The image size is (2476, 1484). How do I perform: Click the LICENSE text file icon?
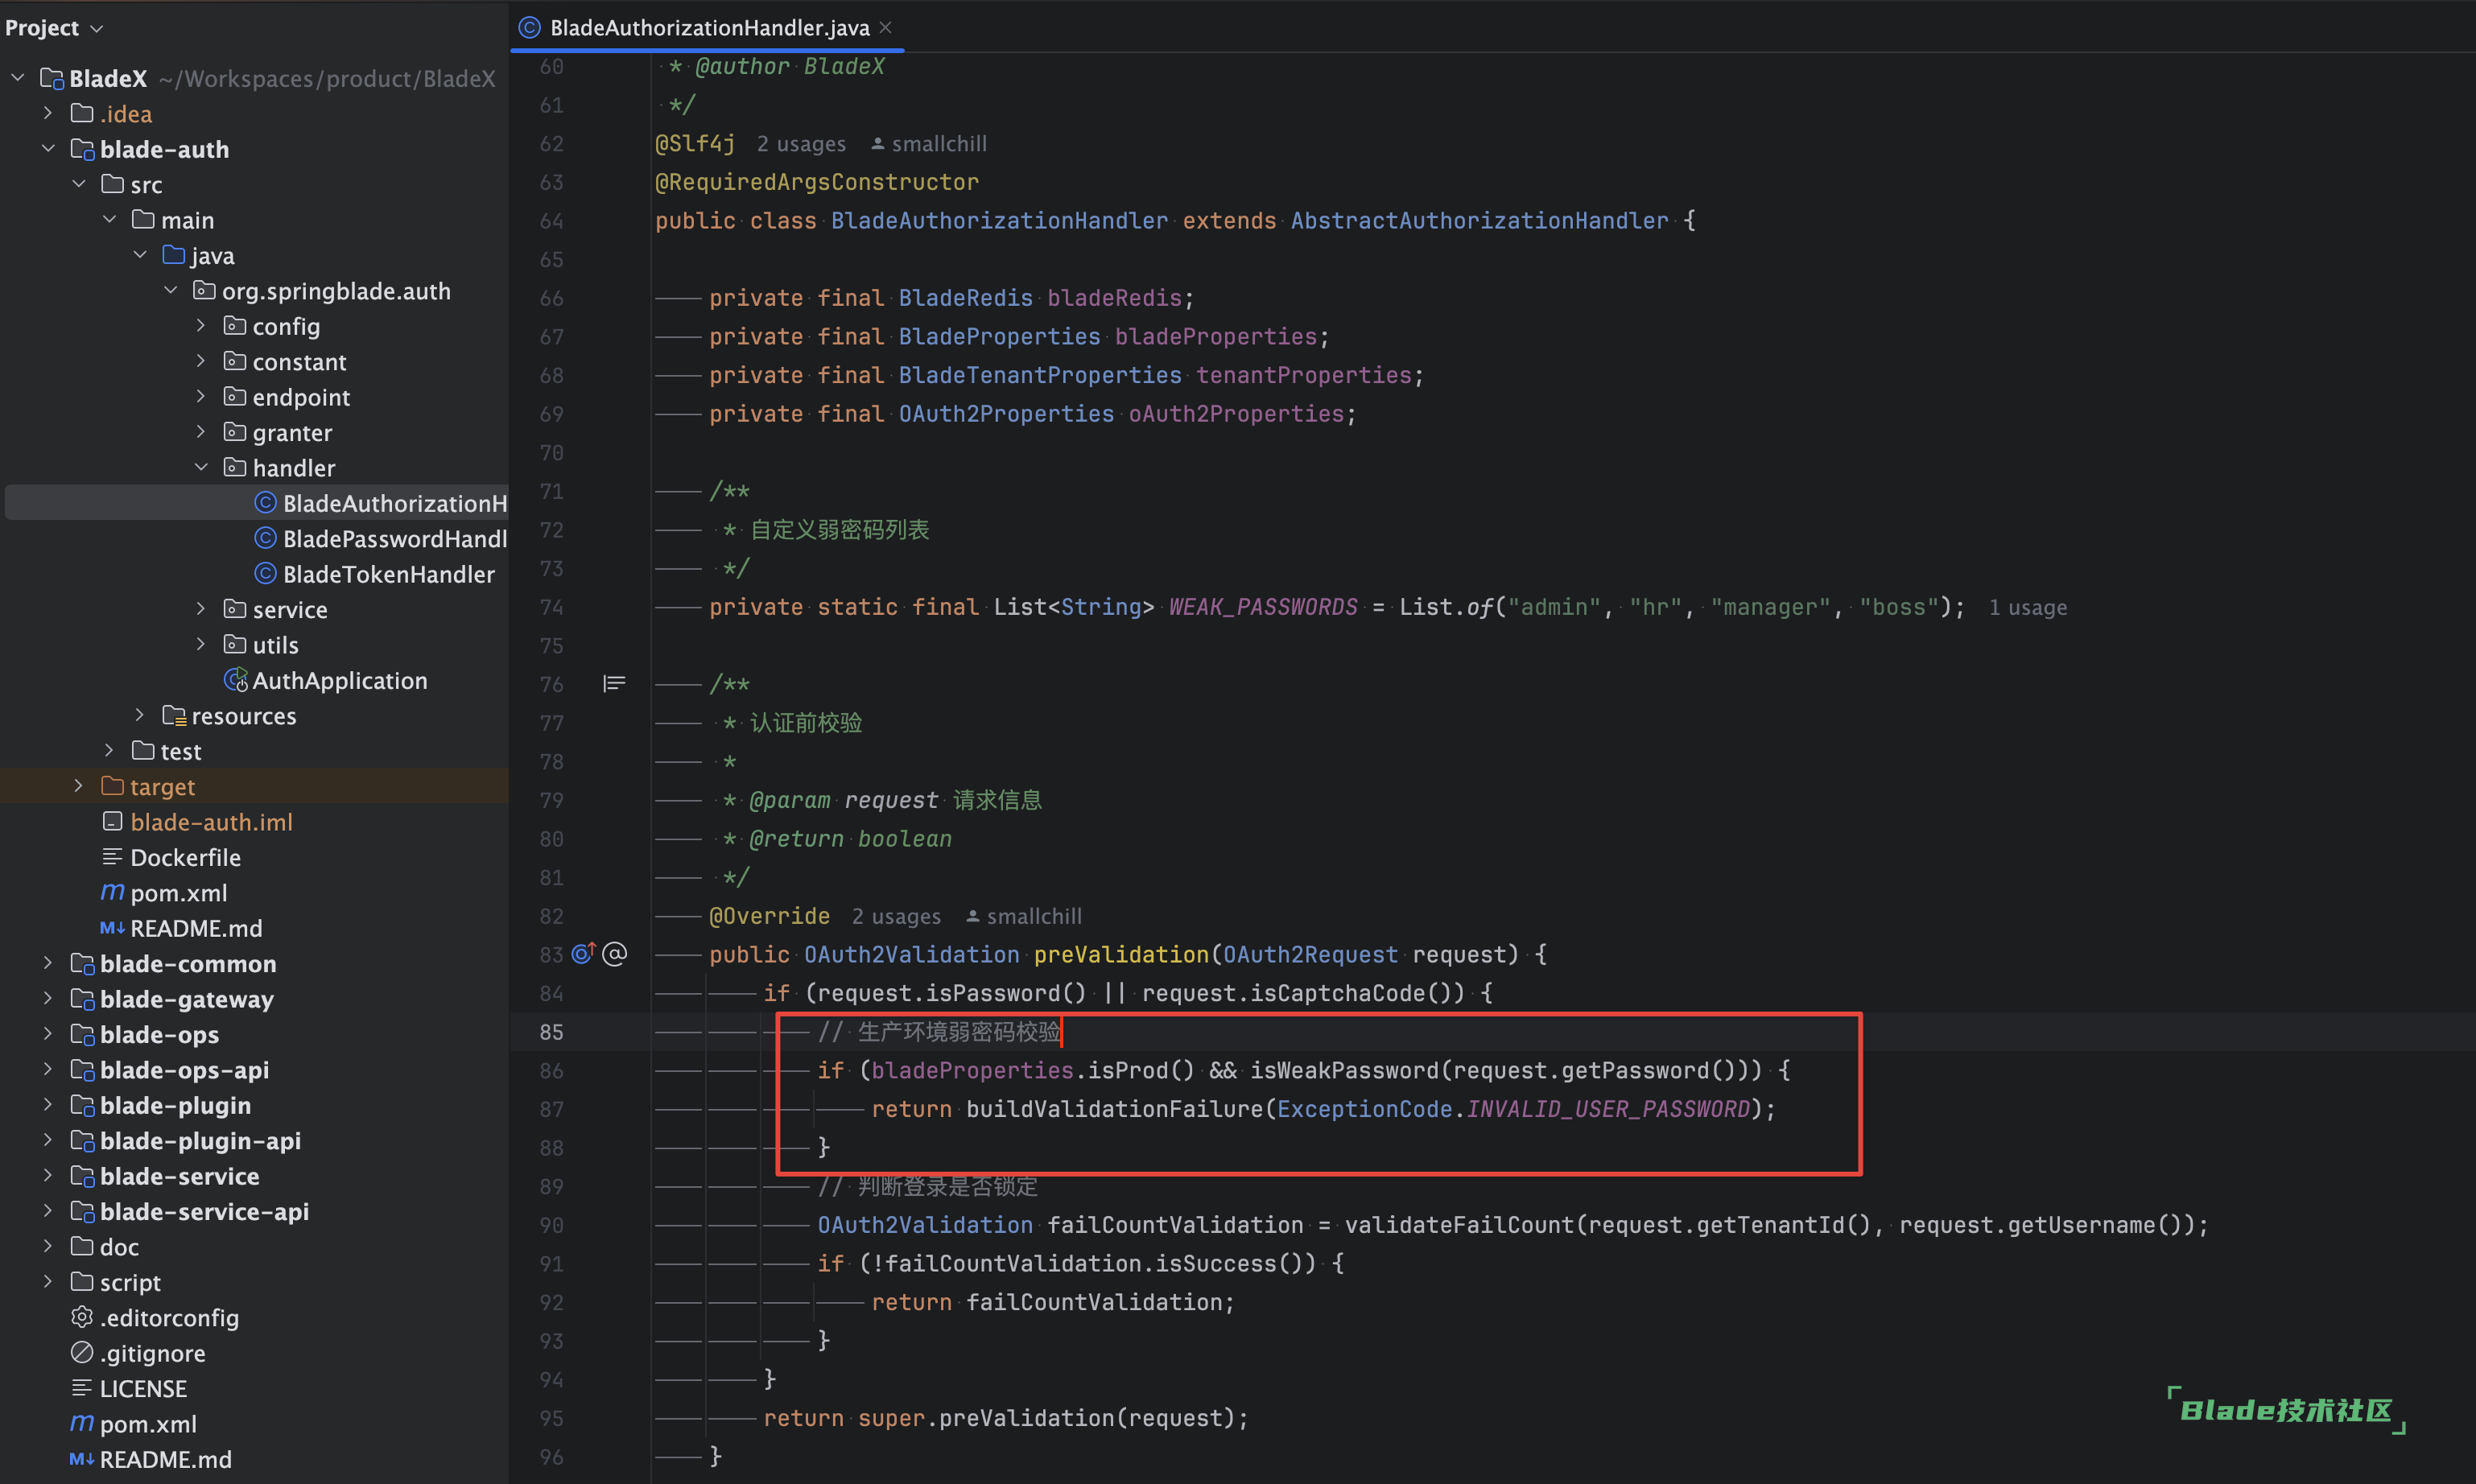[x=82, y=1388]
